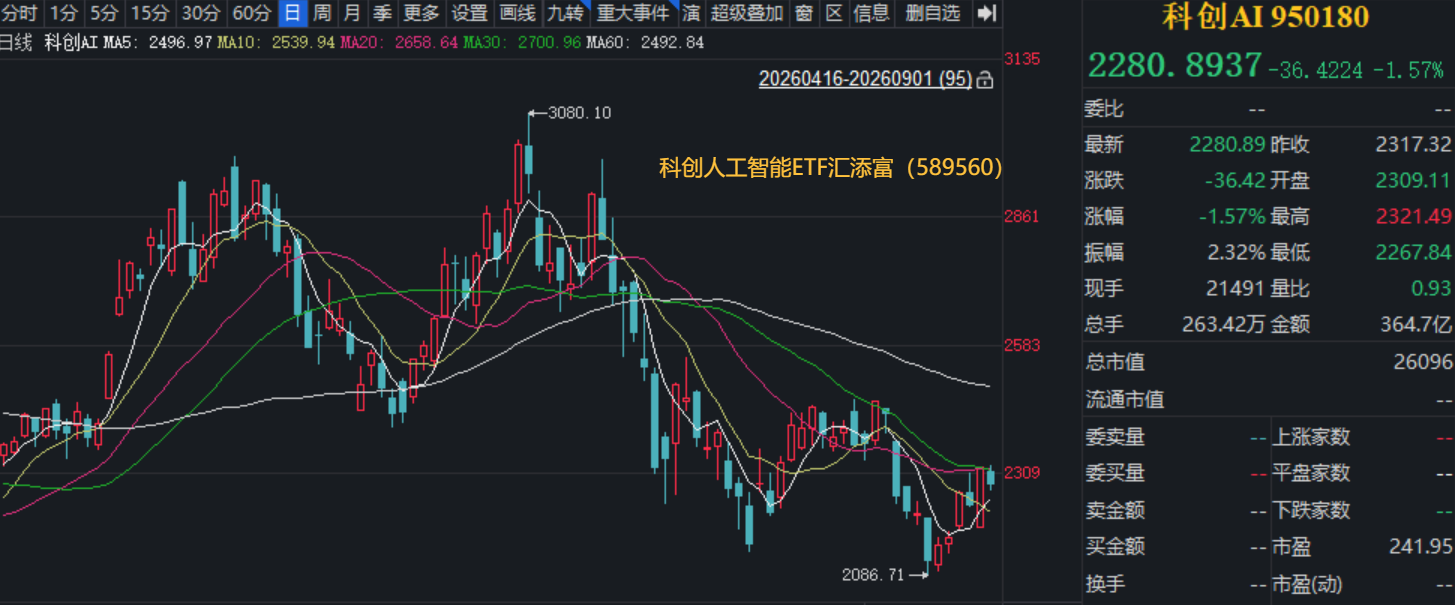1455x605 pixels.
Task: Switch to 周 weekly K-line
Action: tap(322, 13)
